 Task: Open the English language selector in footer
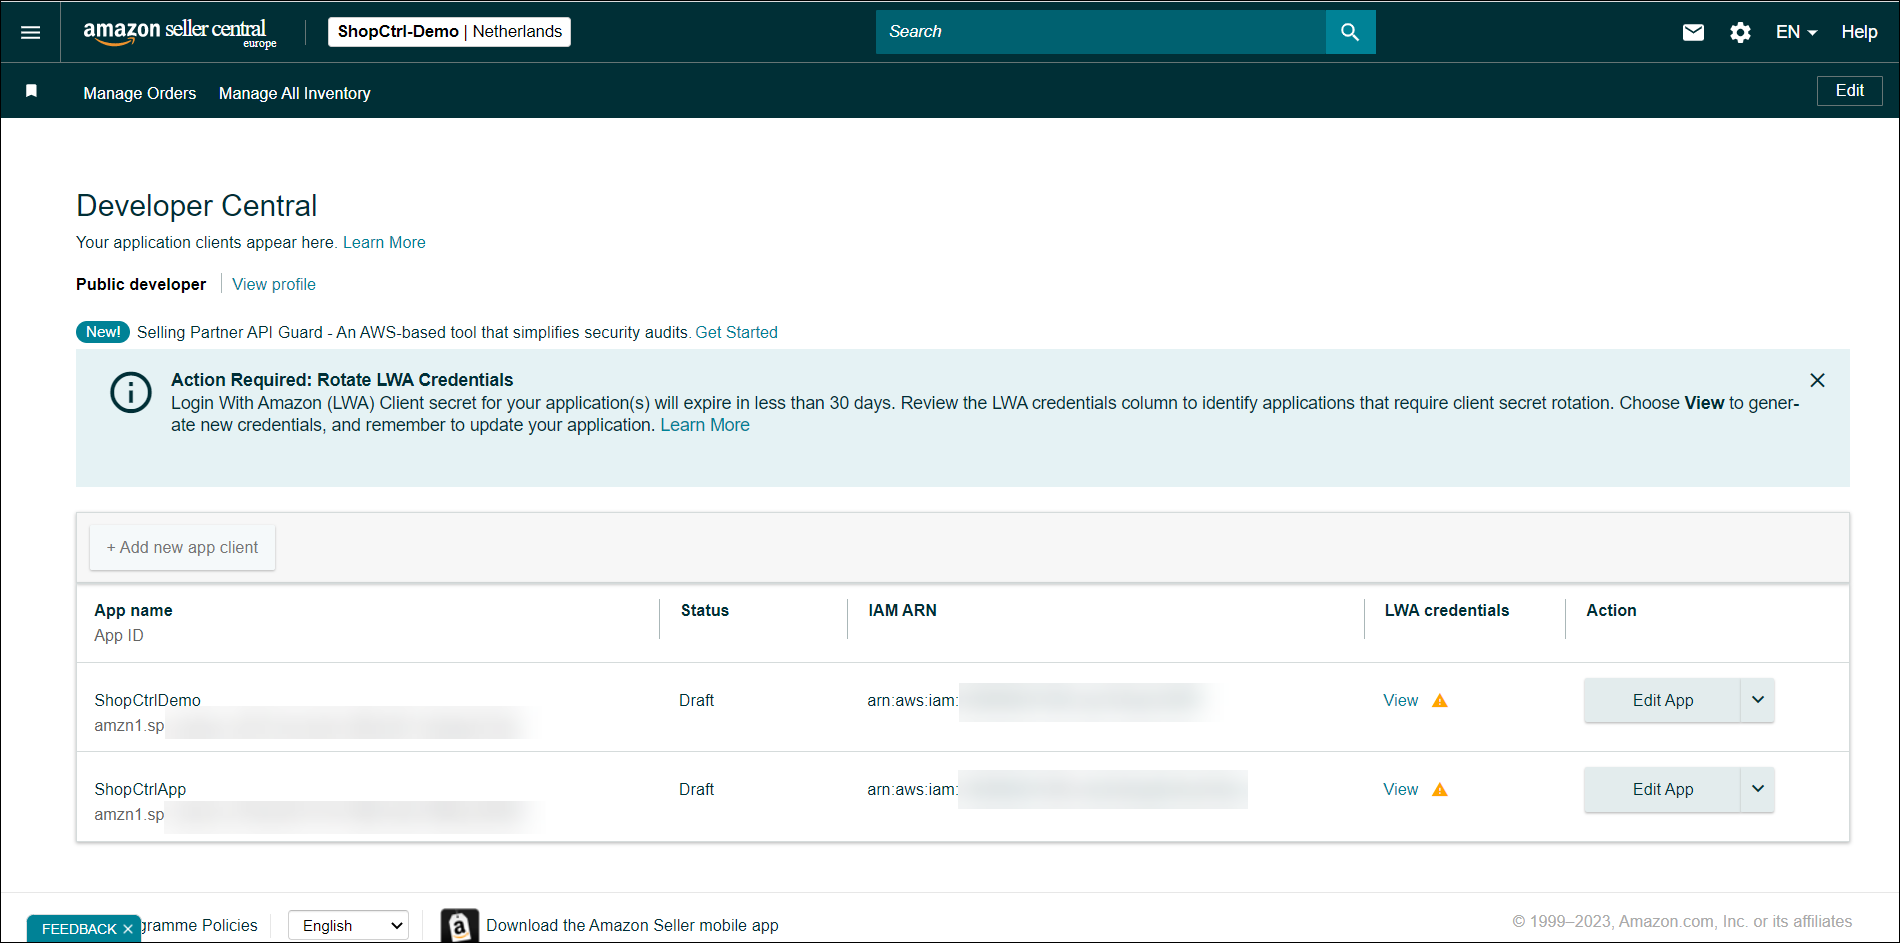[x=349, y=925]
